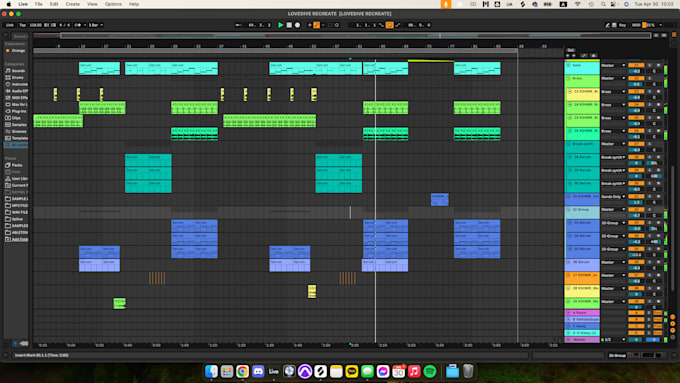Image resolution: width=680 pixels, height=383 pixels.
Task: Open the Create menu
Action: [x=72, y=4]
